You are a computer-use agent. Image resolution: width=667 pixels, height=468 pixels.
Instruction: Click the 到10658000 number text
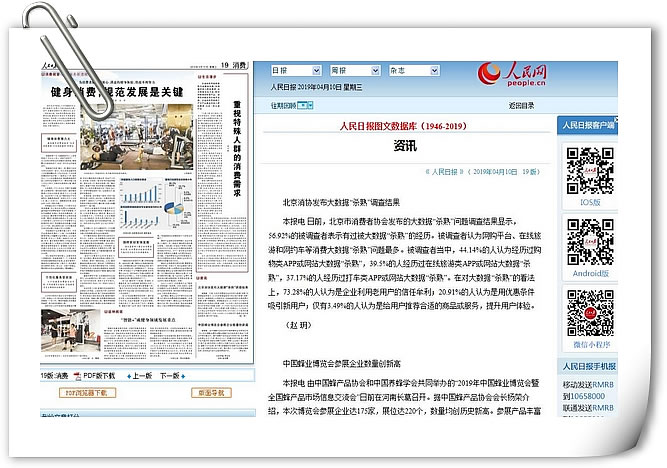[584, 396]
